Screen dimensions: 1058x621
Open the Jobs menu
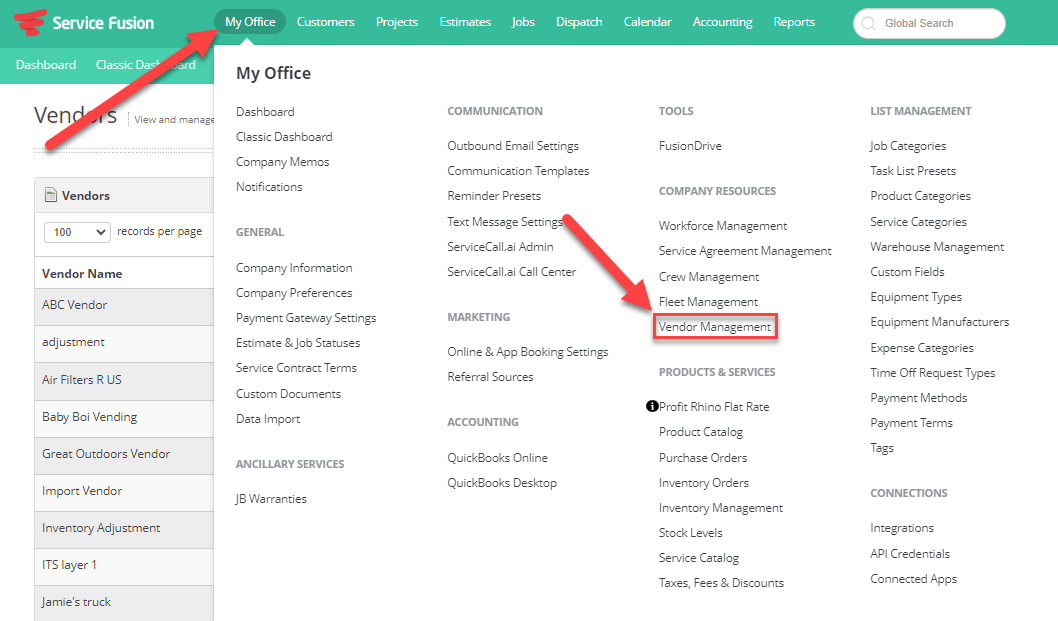pyautogui.click(x=523, y=22)
